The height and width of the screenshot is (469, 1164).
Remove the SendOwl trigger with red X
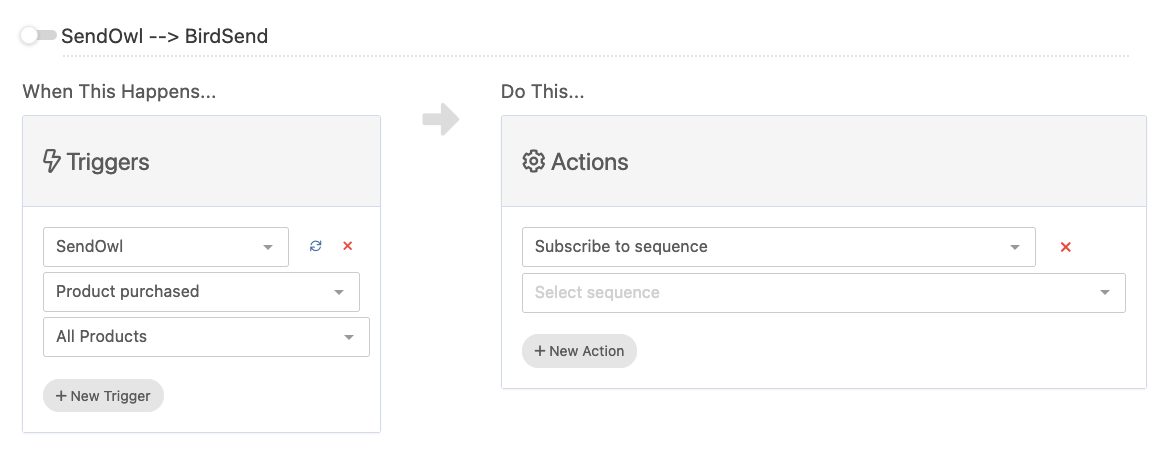point(348,246)
